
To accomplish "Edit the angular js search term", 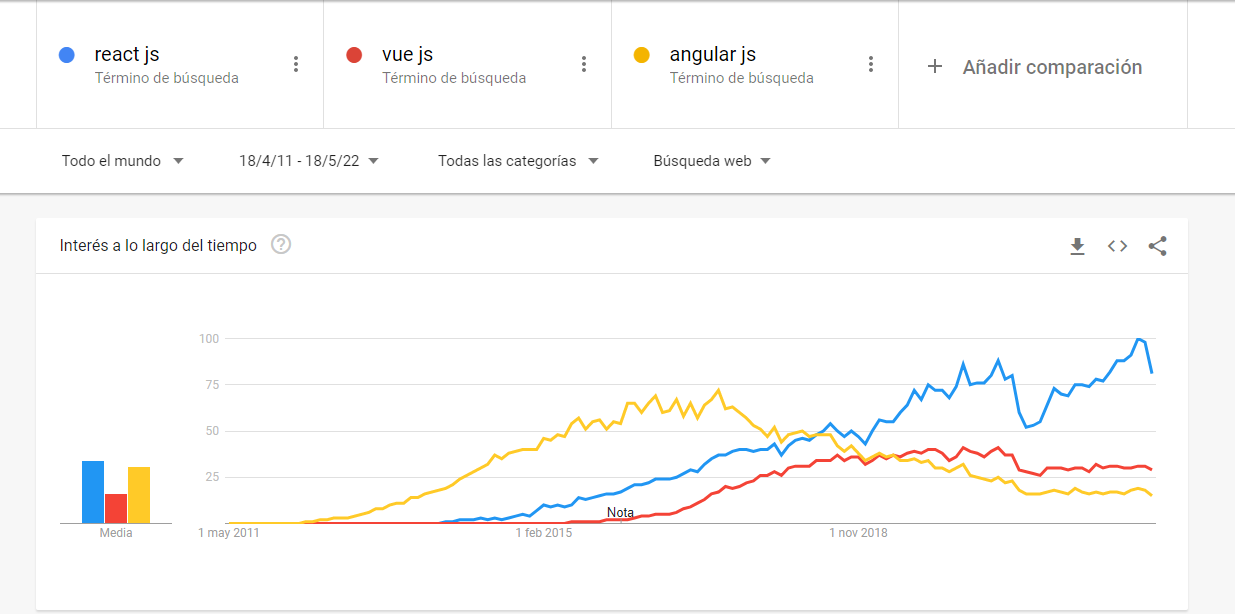I will pyautogui.click(x=712, y=55).
